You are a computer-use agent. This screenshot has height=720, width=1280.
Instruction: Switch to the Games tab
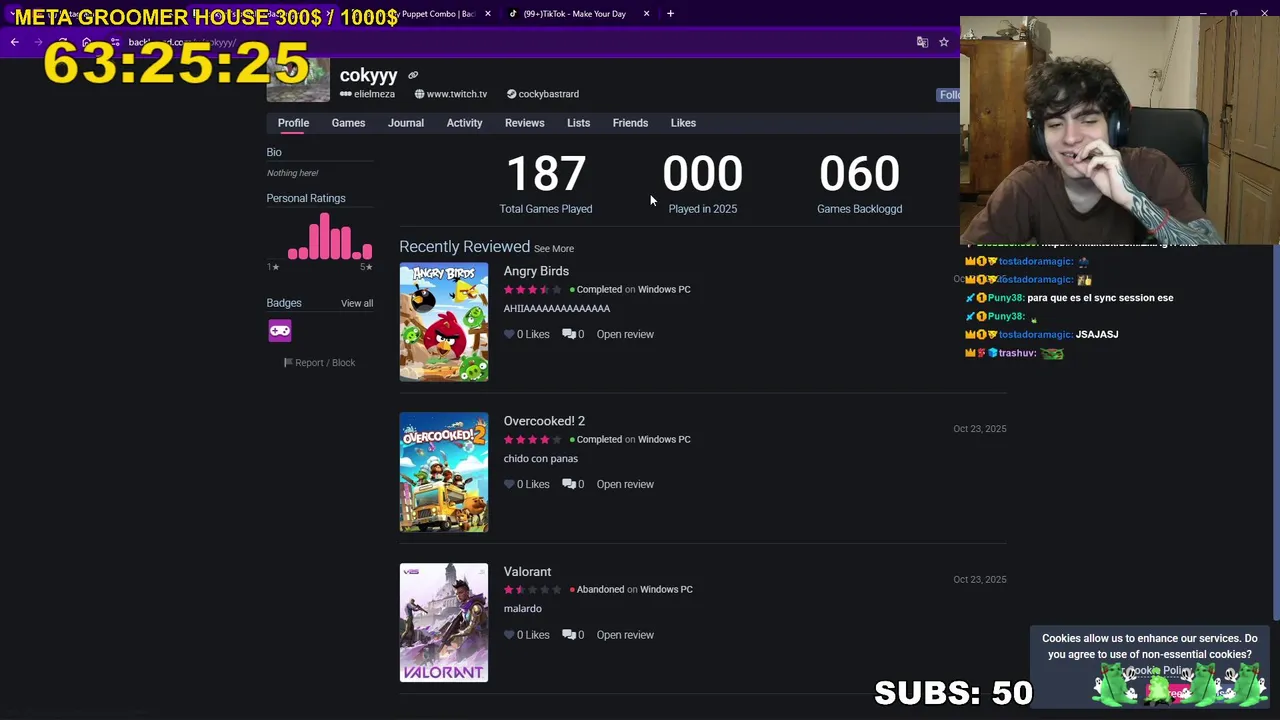click(348, 123)
